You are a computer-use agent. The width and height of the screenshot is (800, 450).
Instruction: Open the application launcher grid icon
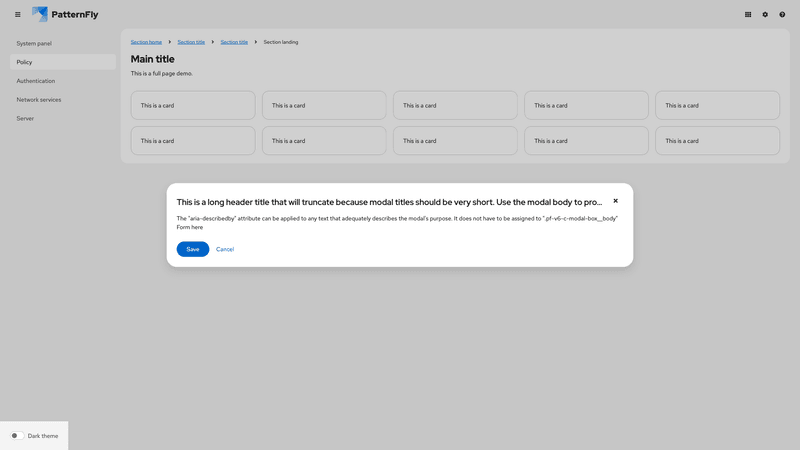(x=748, y=15)
